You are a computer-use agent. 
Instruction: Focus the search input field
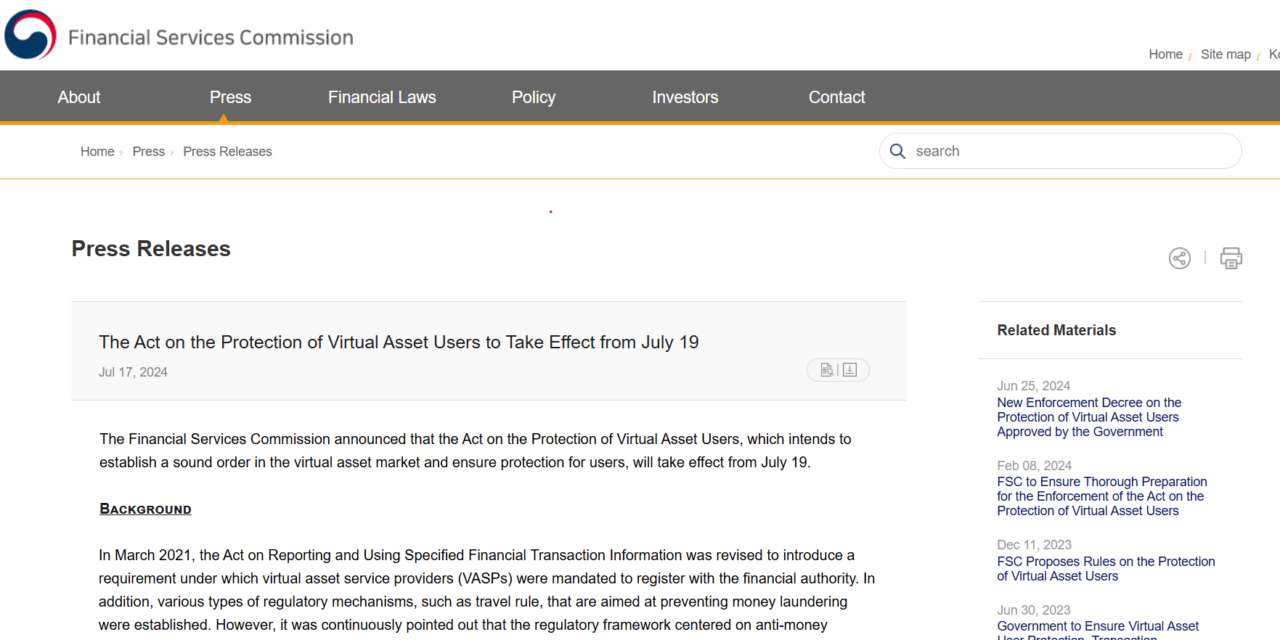1060,151
